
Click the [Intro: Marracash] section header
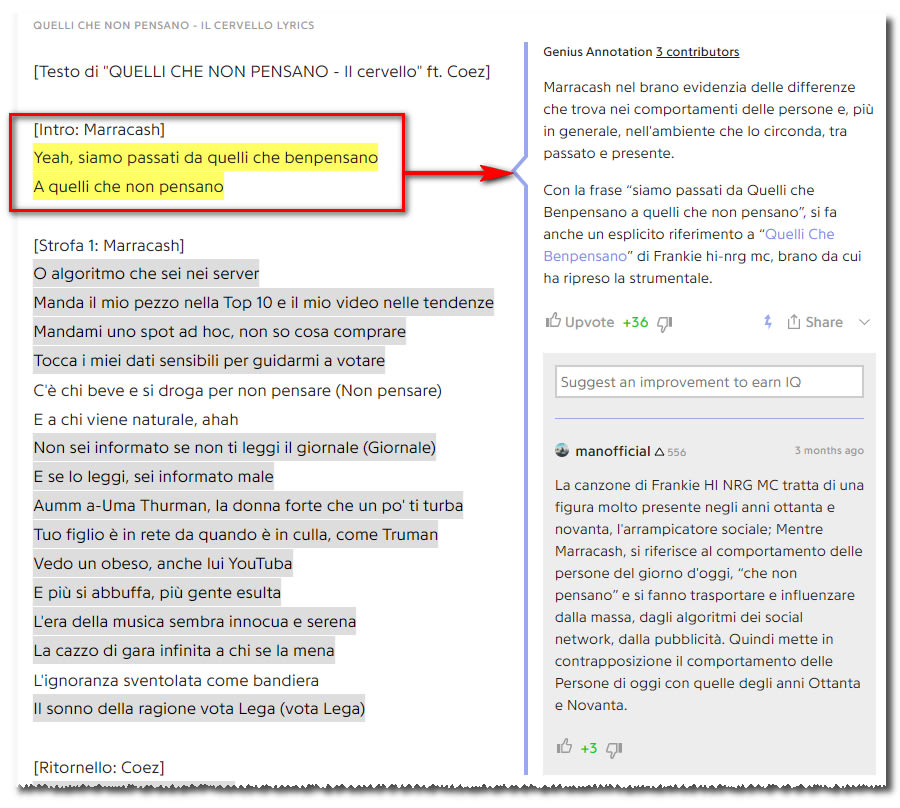point(99,130)
